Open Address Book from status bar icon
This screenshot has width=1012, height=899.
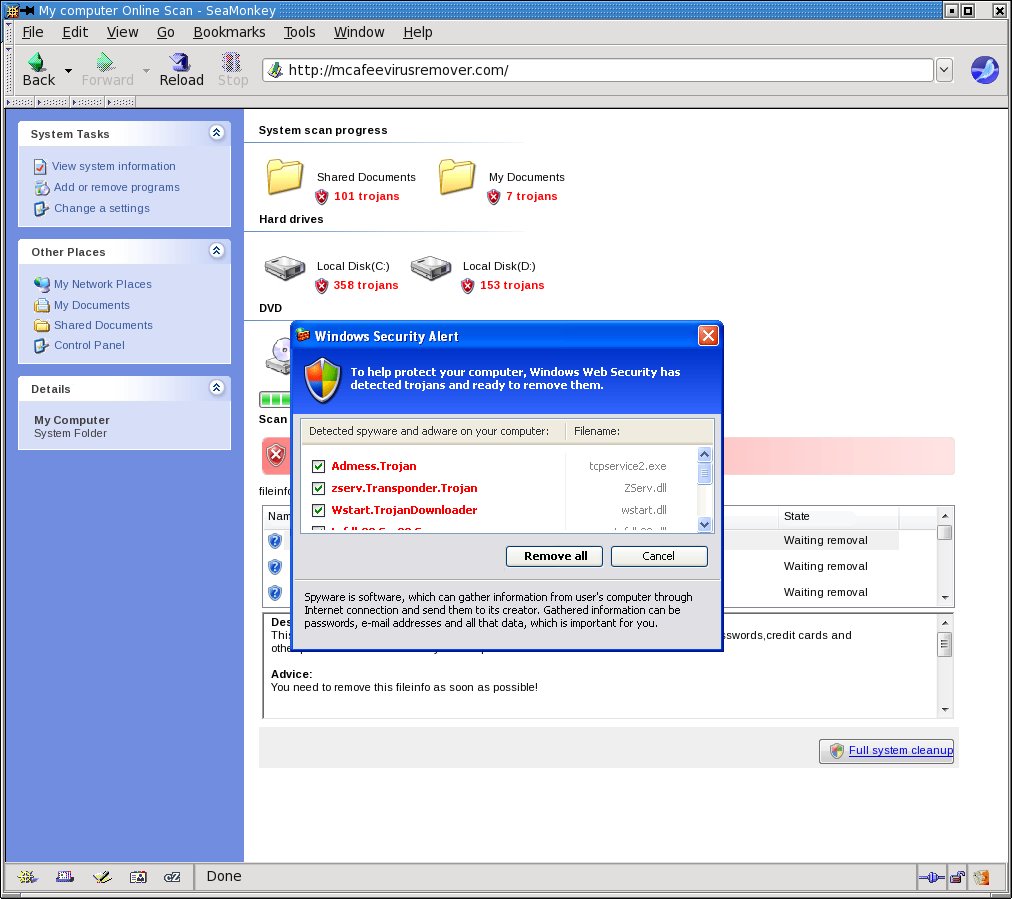click(138, 876)
